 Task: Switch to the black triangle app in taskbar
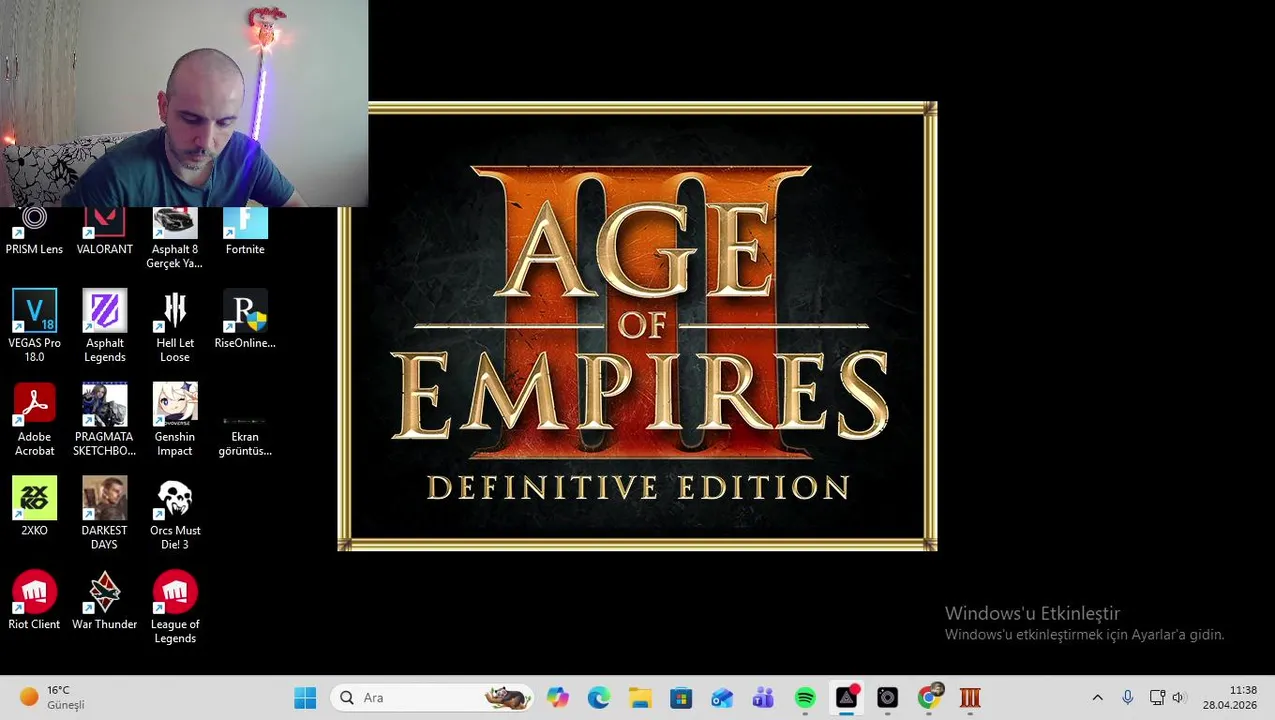pos(847,698)
